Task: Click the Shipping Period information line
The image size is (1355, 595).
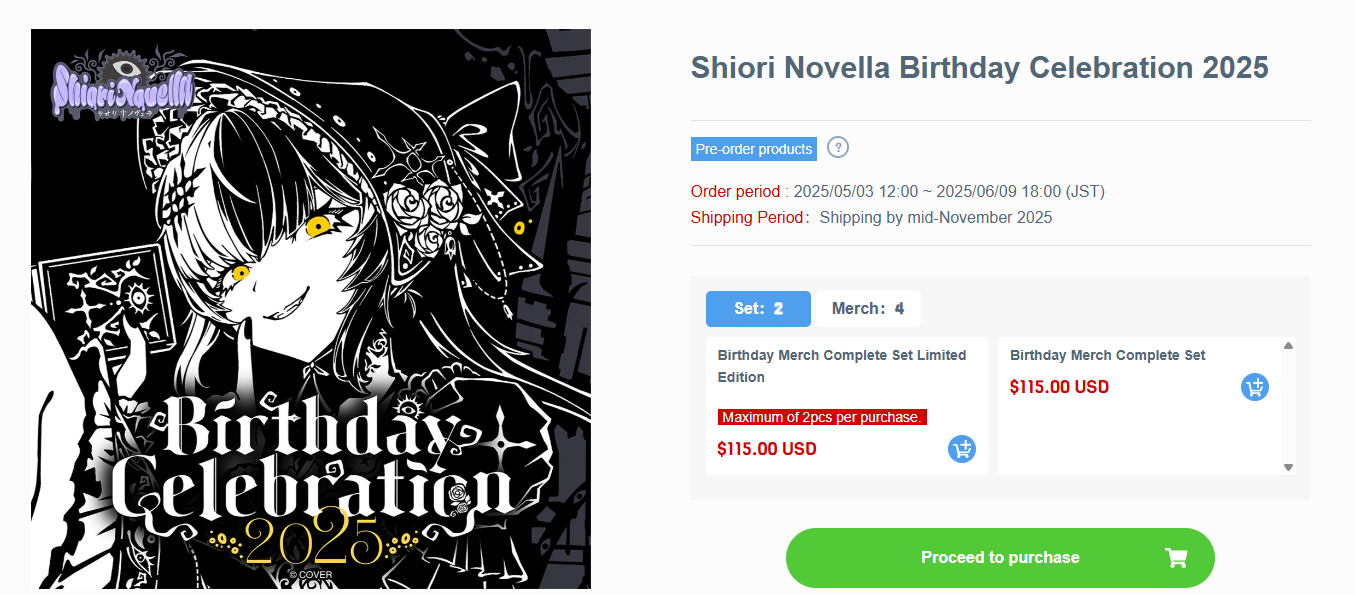Action: pyautogui.click(x=871, y=217)
